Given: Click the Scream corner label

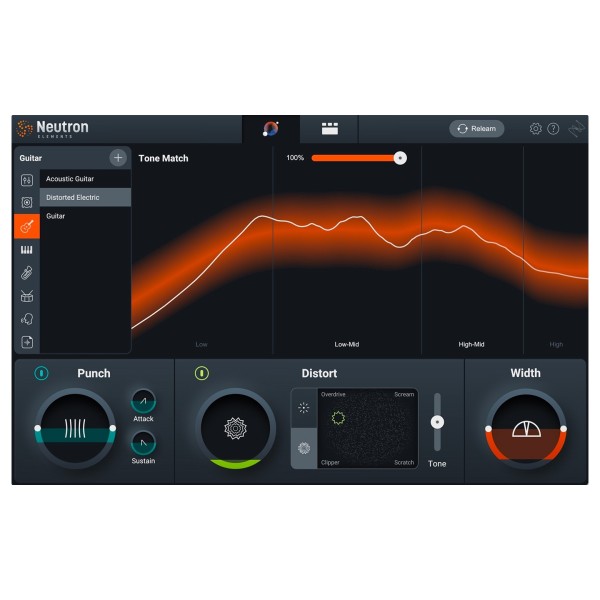Looking at the screenshot, I should 404,395.
